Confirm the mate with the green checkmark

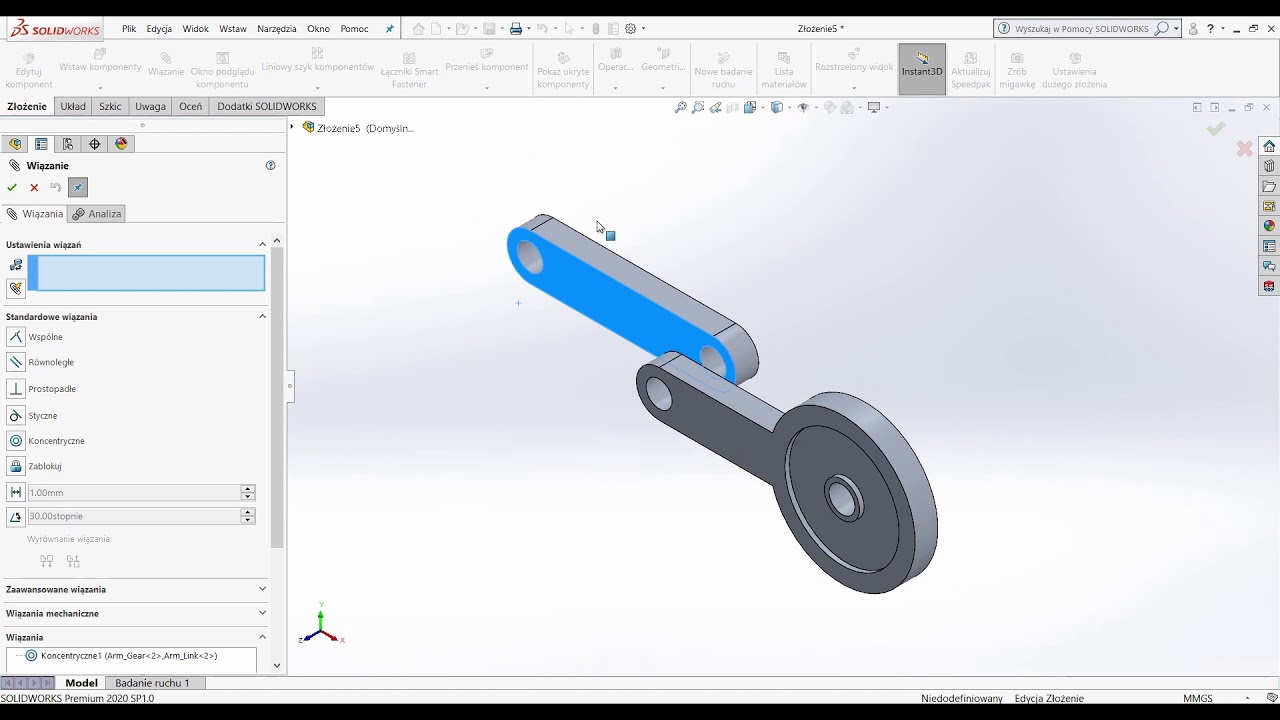coord(12,187)
